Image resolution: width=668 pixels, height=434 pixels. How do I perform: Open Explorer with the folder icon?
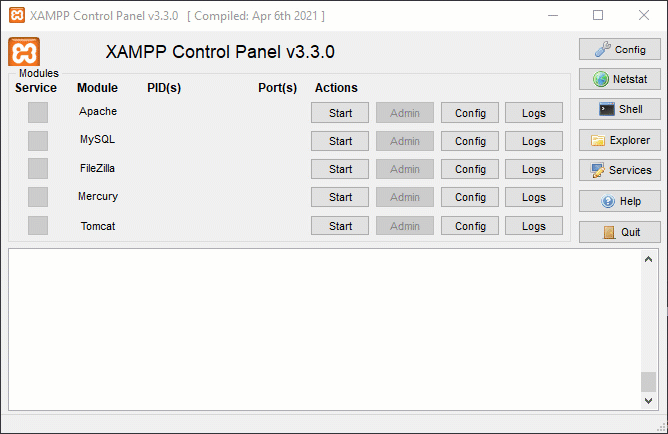(x=619, y=140)
